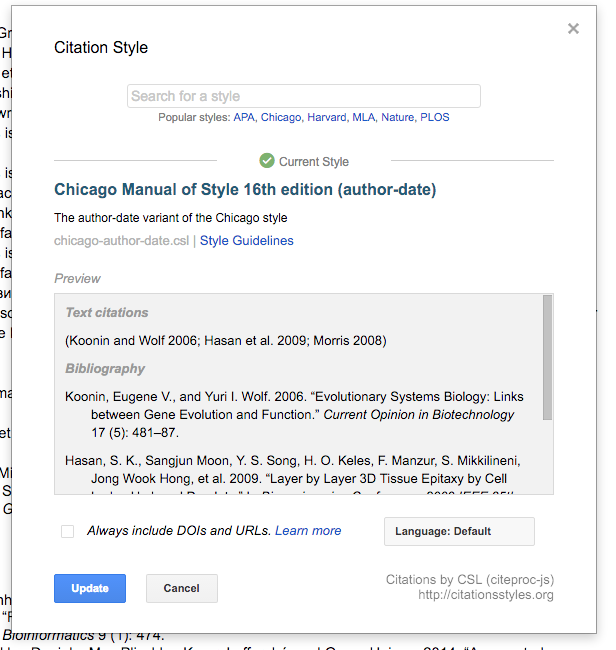Image resolution: width=616 pixels, height=650 pixels.
Task: Close the Citation Style dialog
Action: coord(573,29)
